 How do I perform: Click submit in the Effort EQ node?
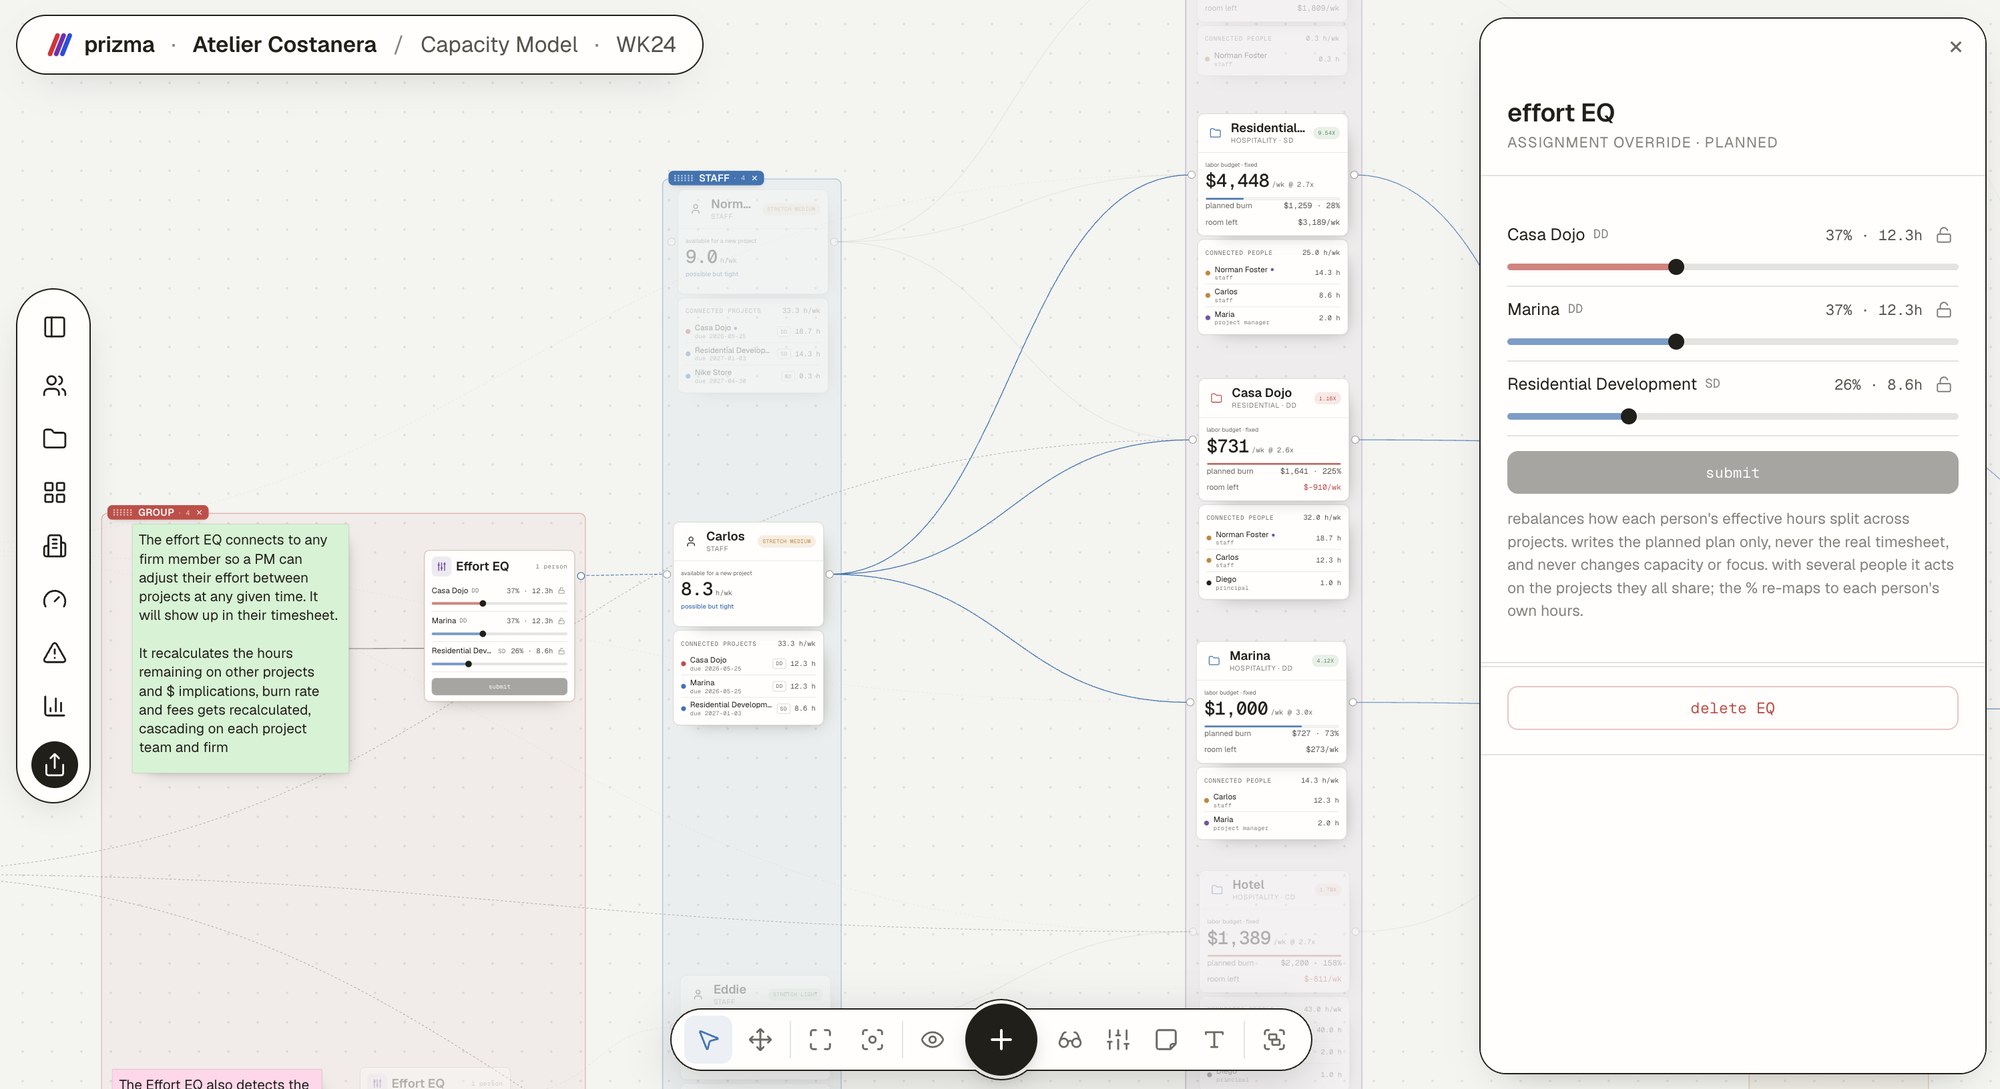(499, 687)
